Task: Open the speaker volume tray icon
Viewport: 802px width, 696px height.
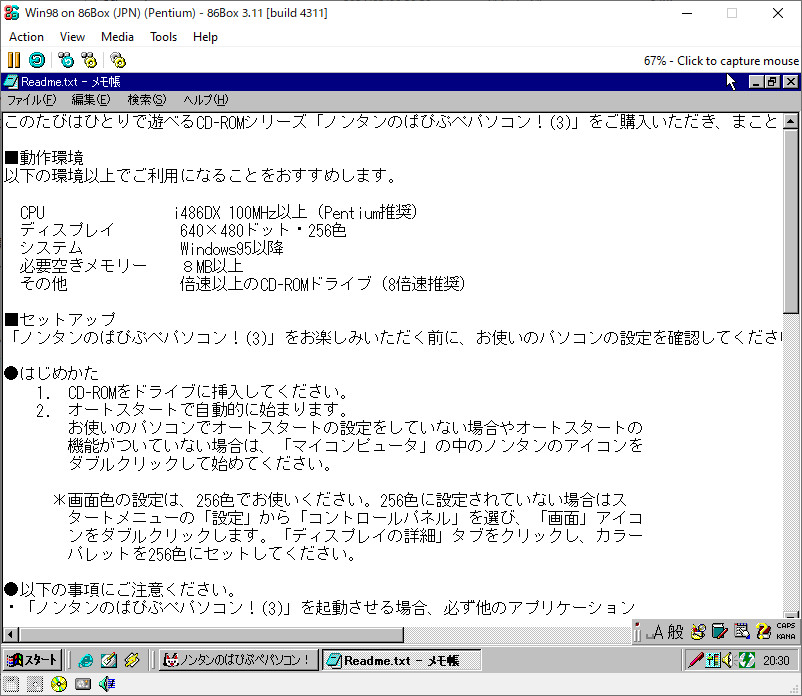Action: [727, 660]
